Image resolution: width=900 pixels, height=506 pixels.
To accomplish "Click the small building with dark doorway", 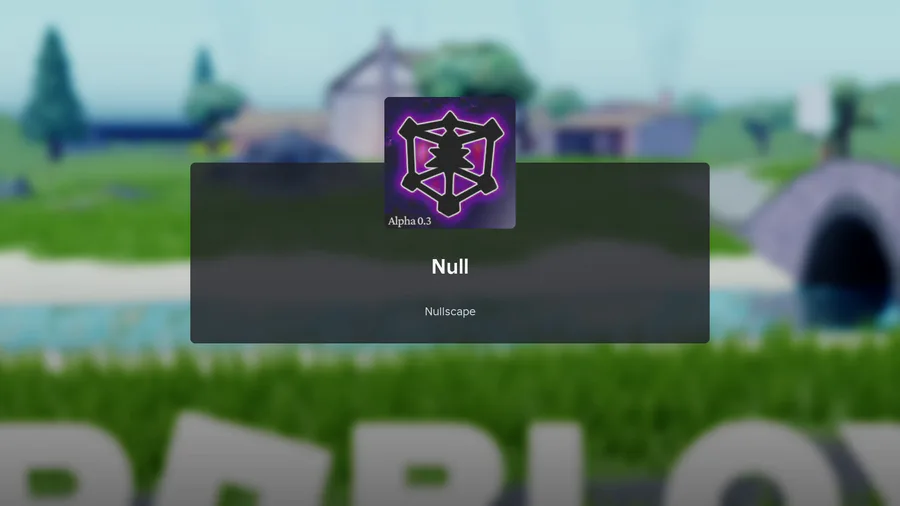I will (x=597, y=135).
